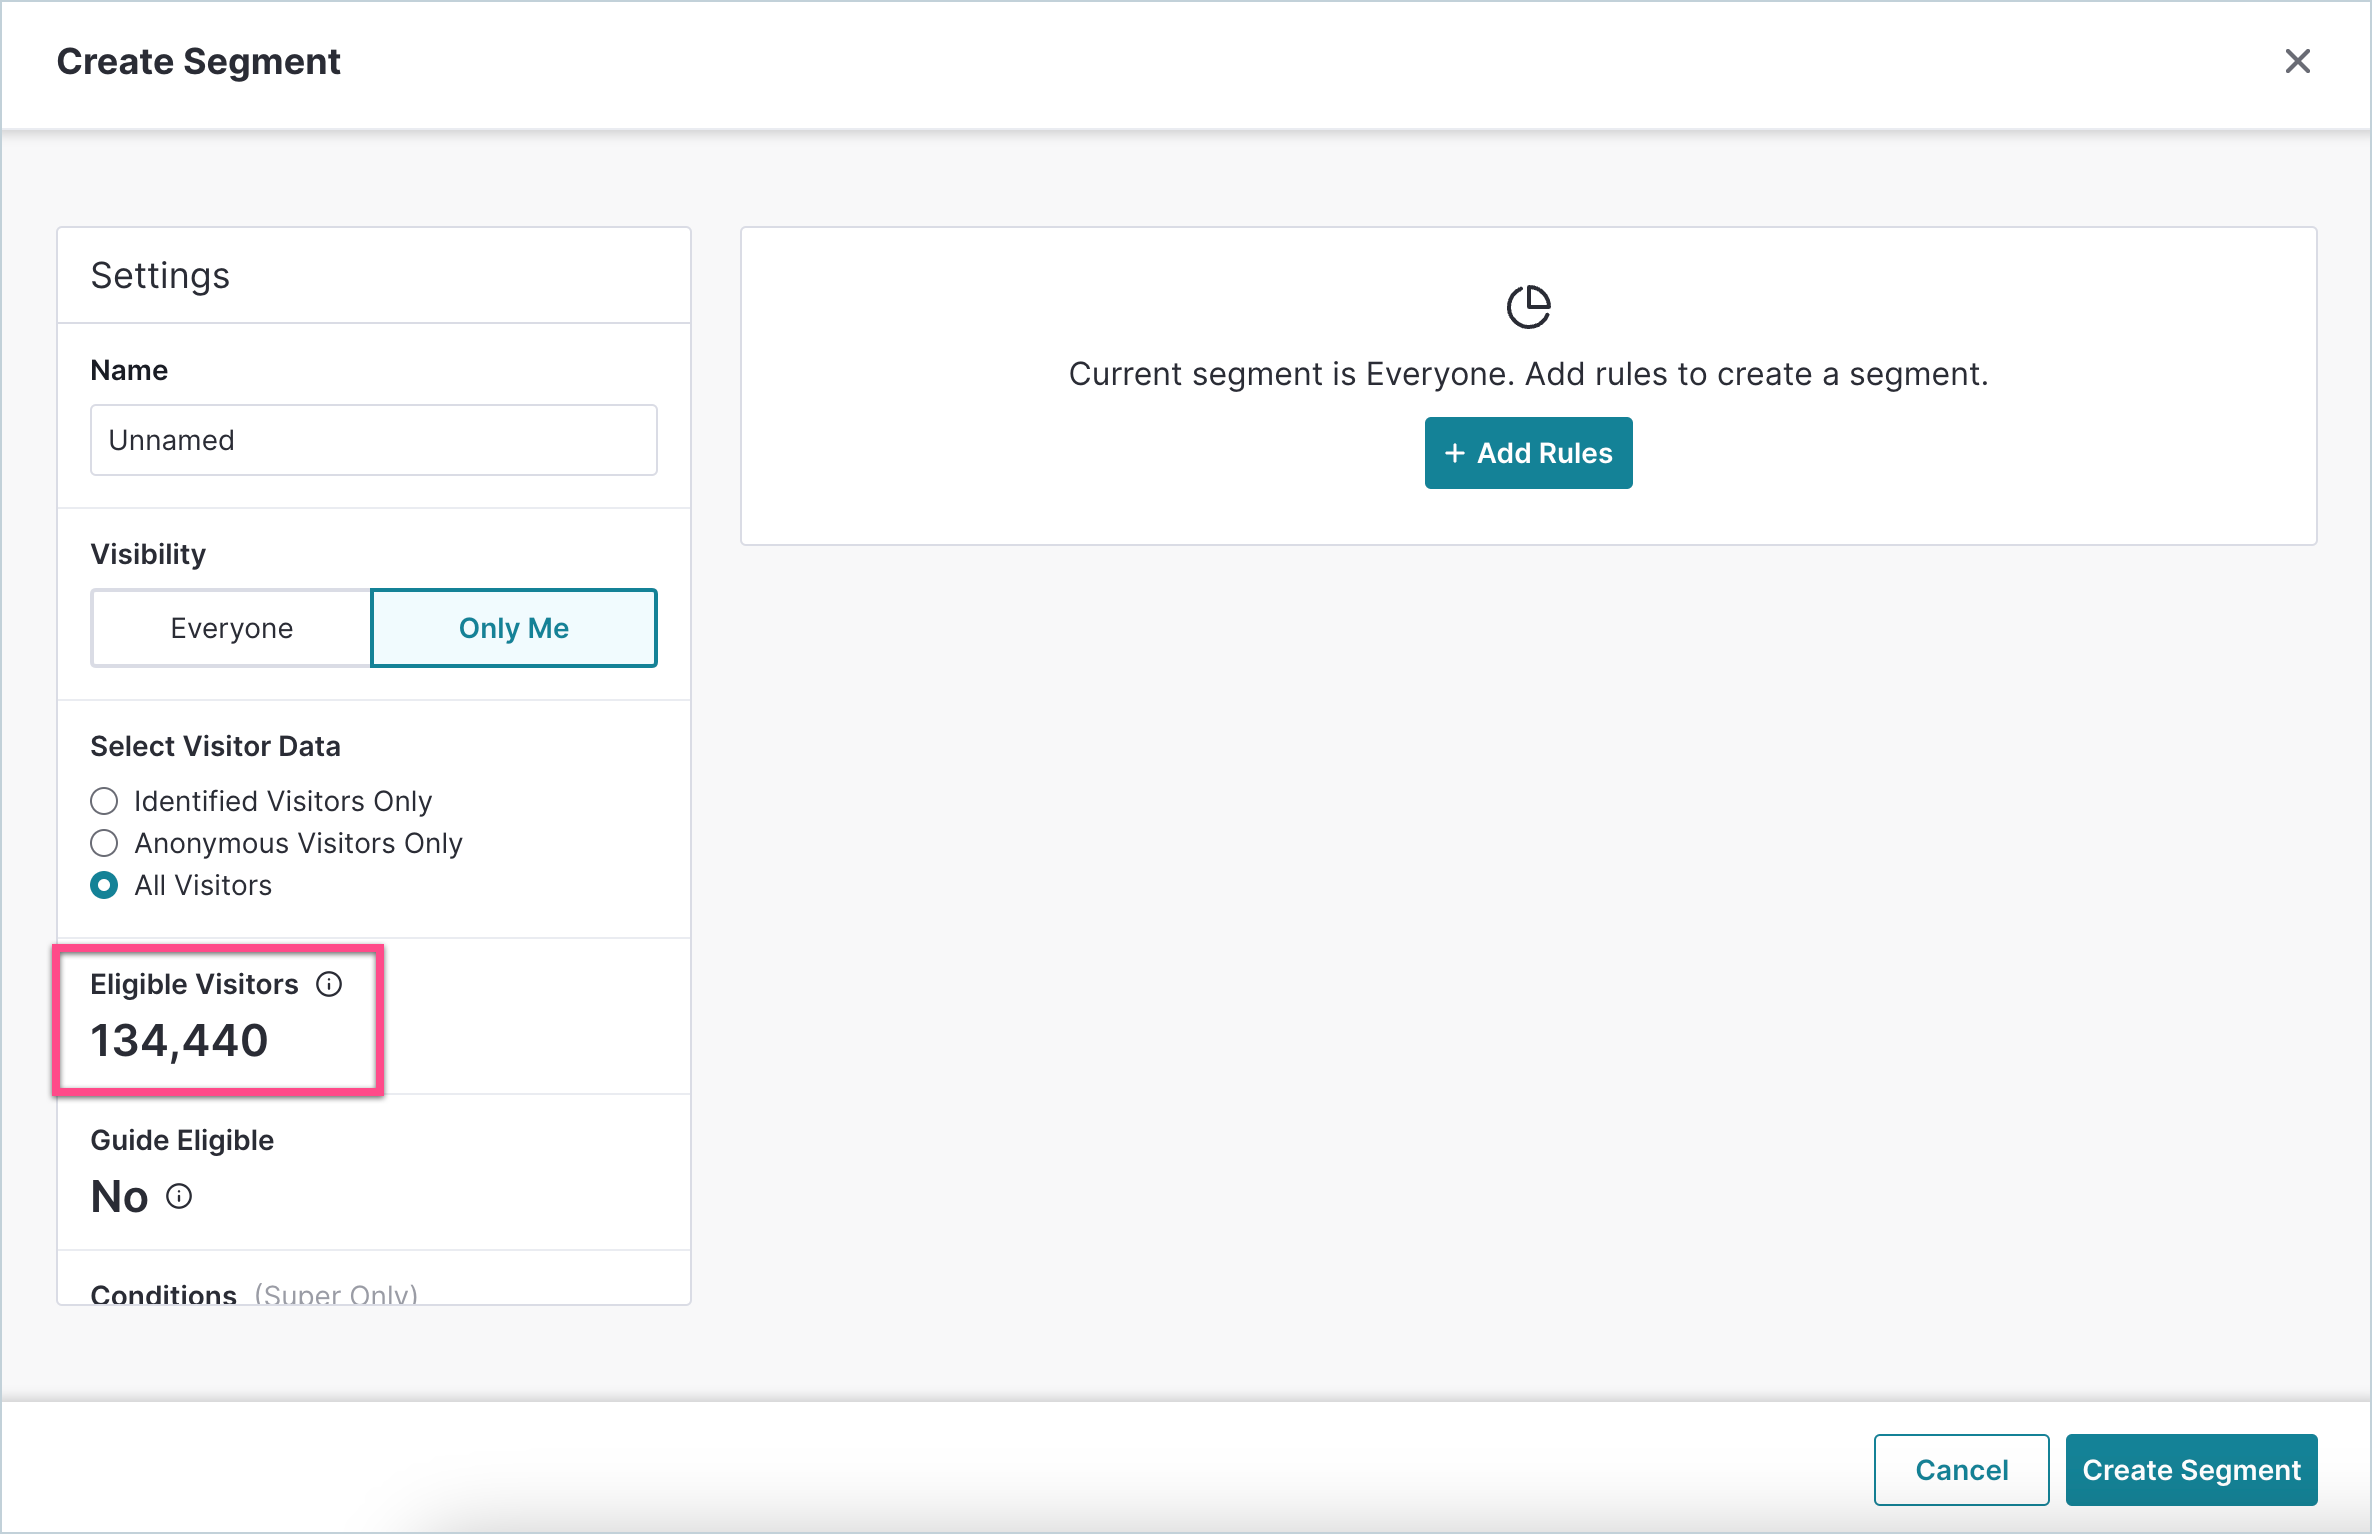Select the All Visitors radio option
The width and height of the screenshot is (2372, 1534).
click(x=104, y=885)
